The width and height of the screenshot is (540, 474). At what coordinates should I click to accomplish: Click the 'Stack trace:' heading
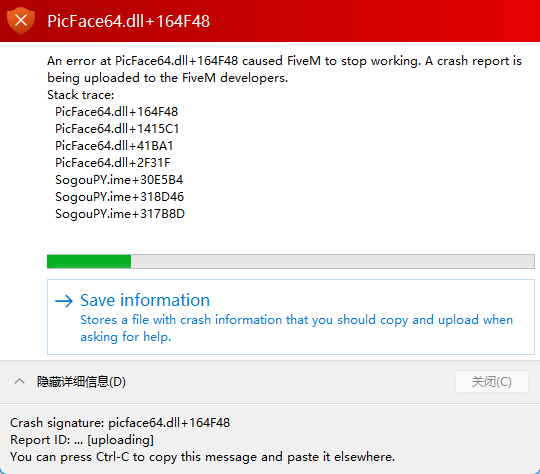pos(81,95)
